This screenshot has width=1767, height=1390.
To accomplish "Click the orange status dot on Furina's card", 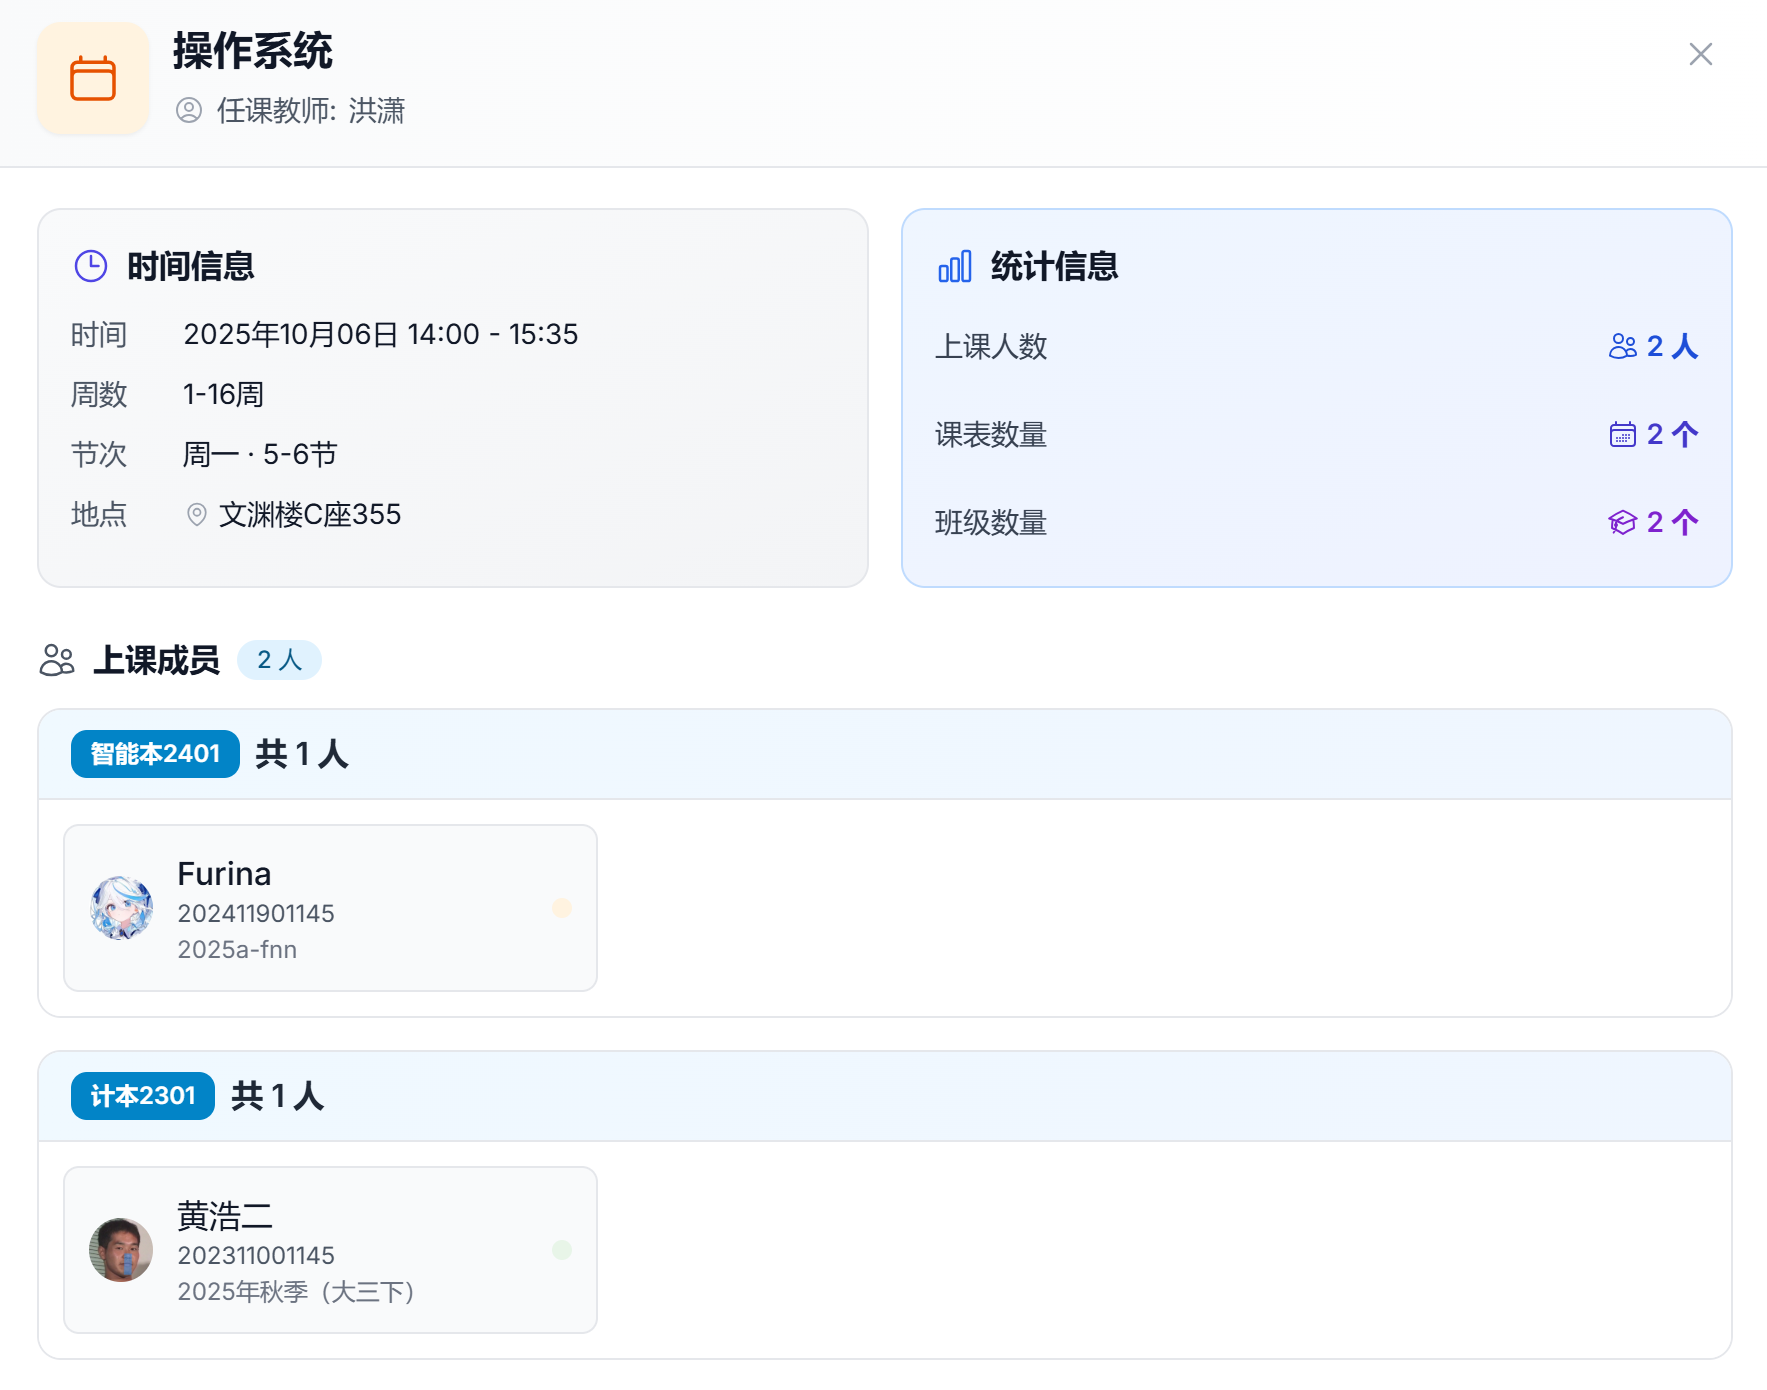I will click(562, 908).
